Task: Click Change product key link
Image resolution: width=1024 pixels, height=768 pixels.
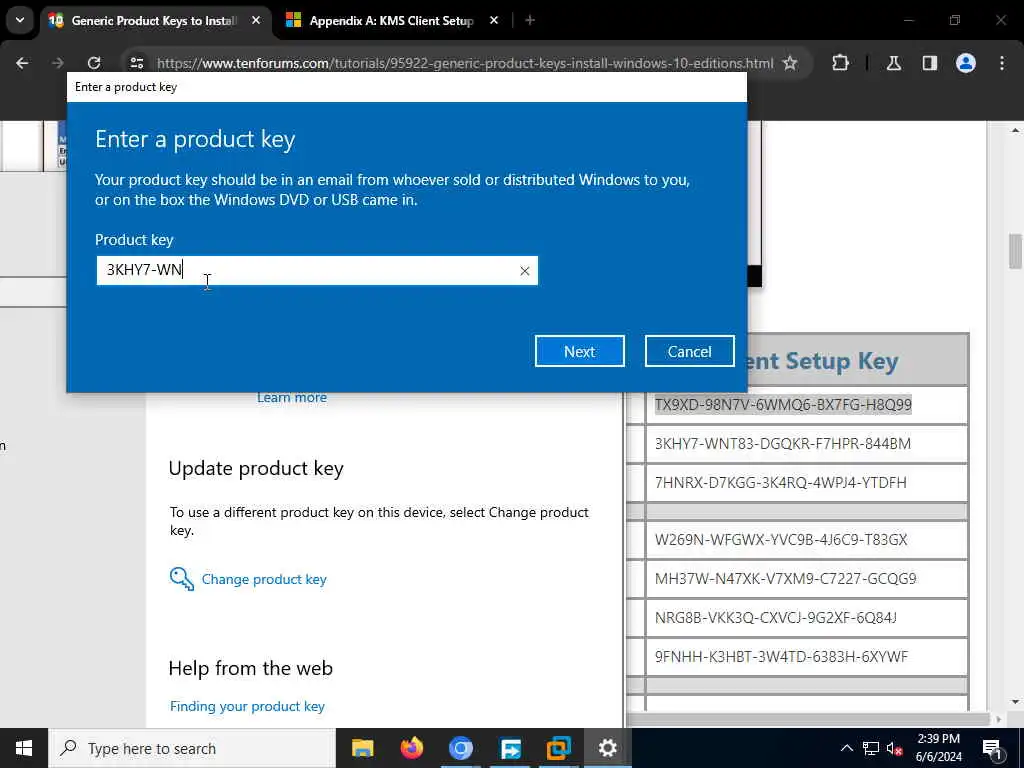Action: pos(264,579)
